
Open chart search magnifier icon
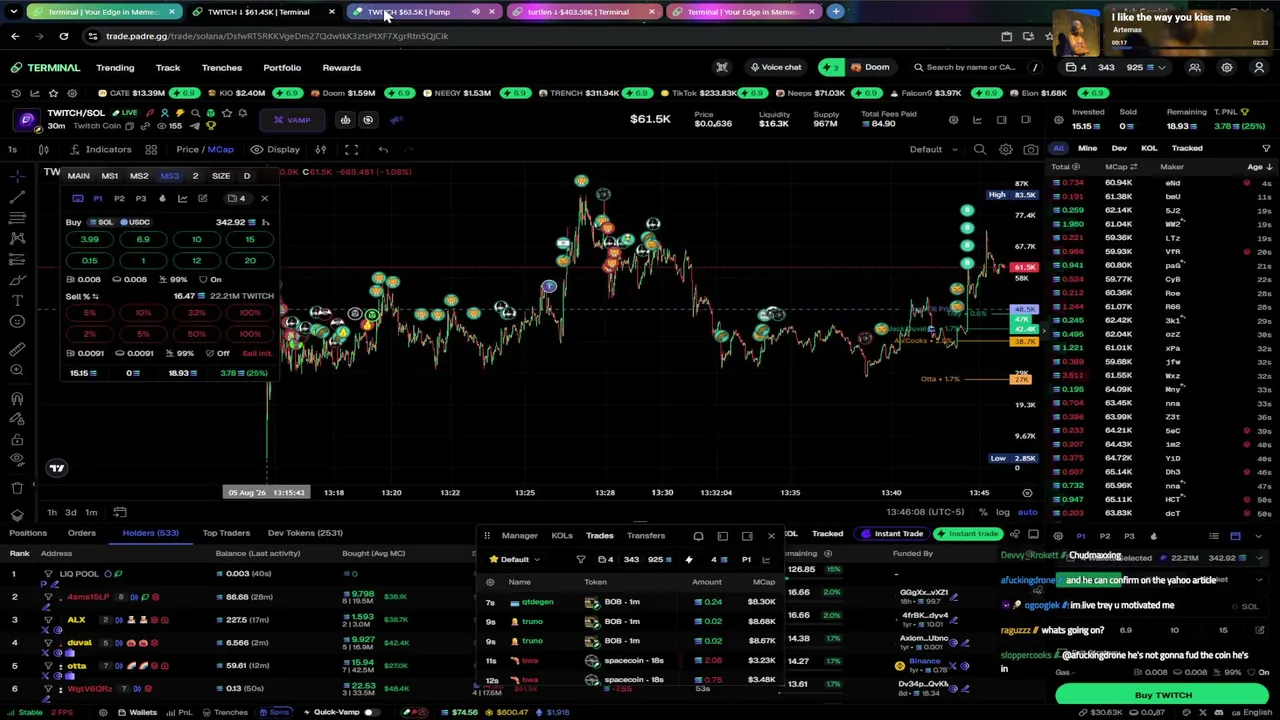980,149
